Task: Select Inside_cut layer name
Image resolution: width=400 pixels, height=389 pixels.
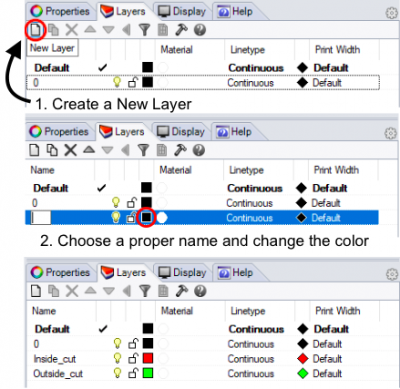Action: [x=55, y=359]
